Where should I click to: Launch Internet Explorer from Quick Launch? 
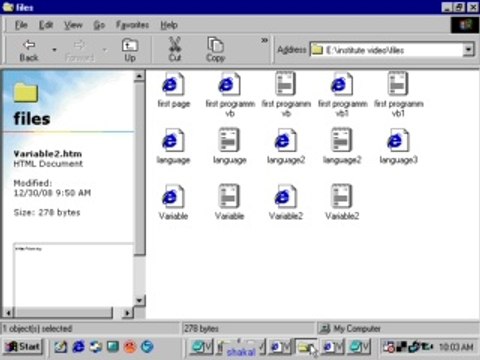tap(79, 347)
